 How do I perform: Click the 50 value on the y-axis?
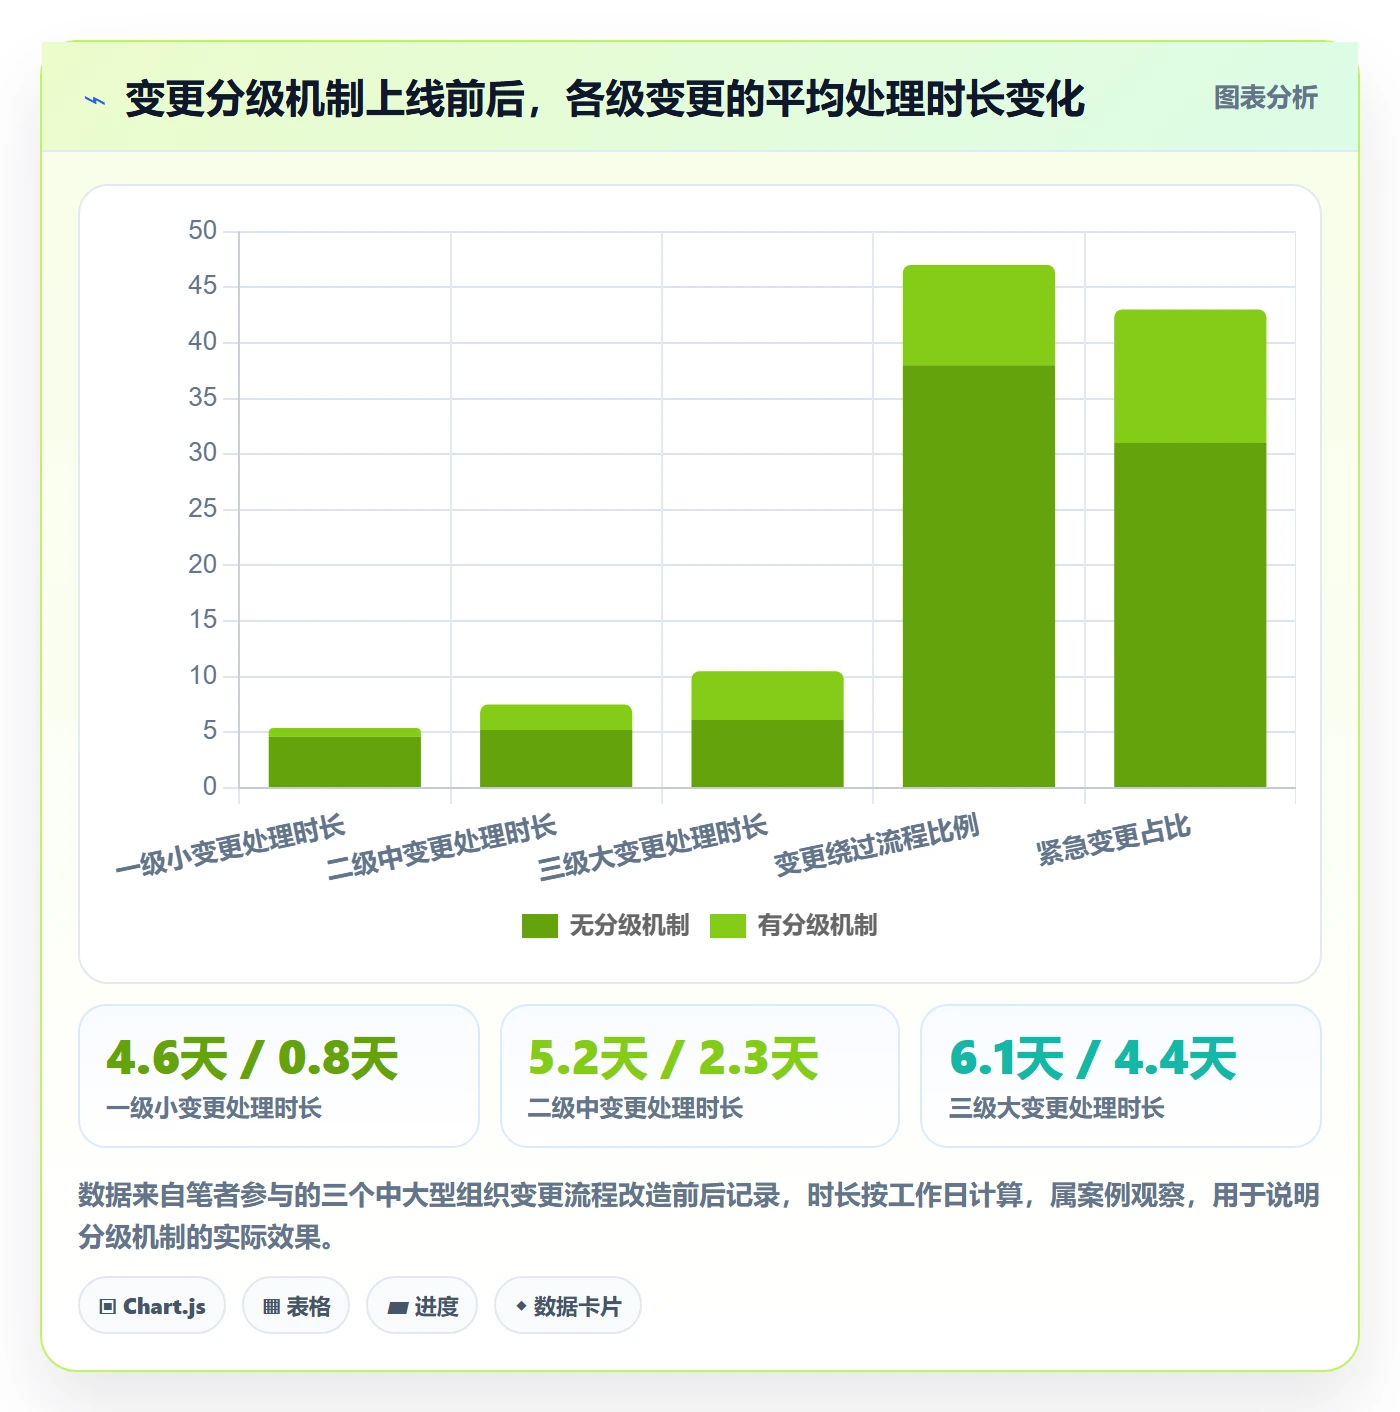pos(202,231)
